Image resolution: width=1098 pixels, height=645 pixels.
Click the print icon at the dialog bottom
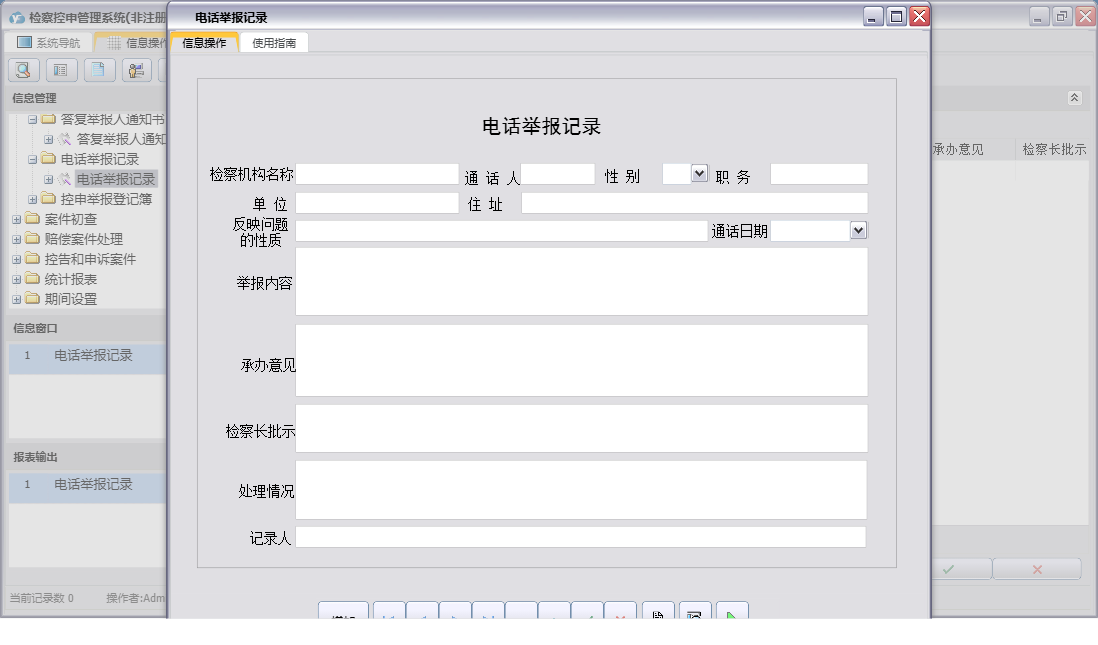click(657, 612)
